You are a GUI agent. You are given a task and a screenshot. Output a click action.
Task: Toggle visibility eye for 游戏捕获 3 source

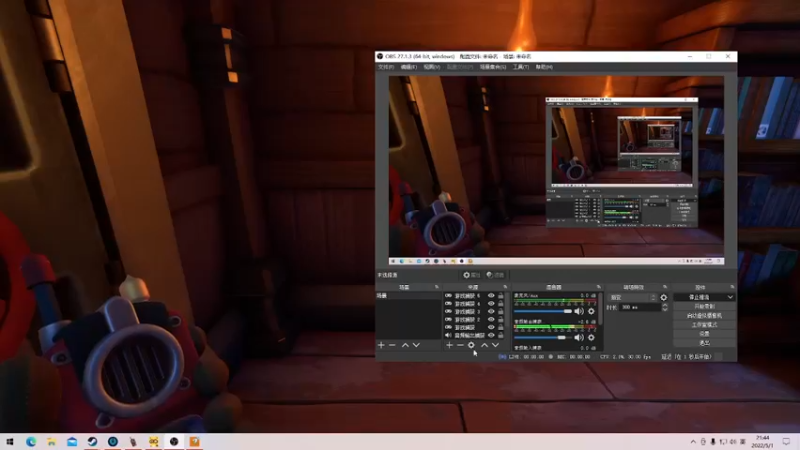pos(491,311)
